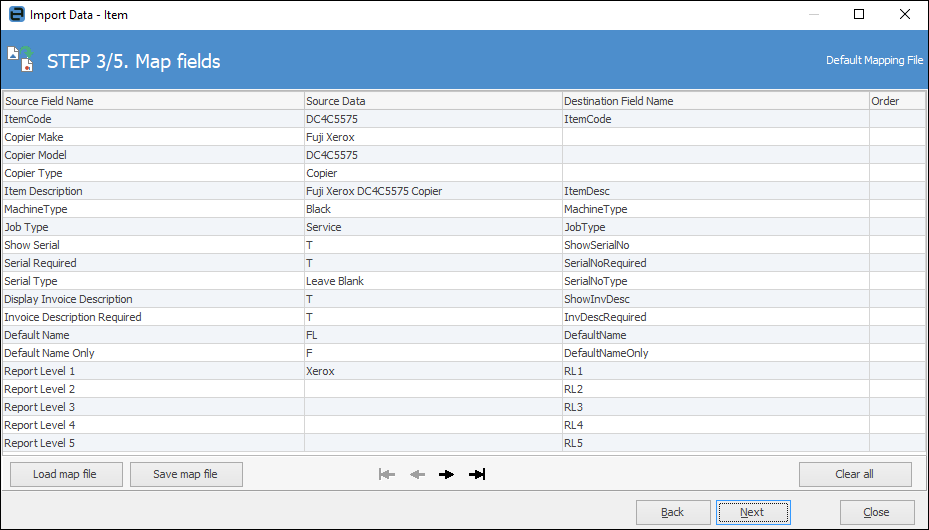The height and width of the screenshot is (530, 929).
Task: Click the Source Data column header
Action: tap(433, 101)
